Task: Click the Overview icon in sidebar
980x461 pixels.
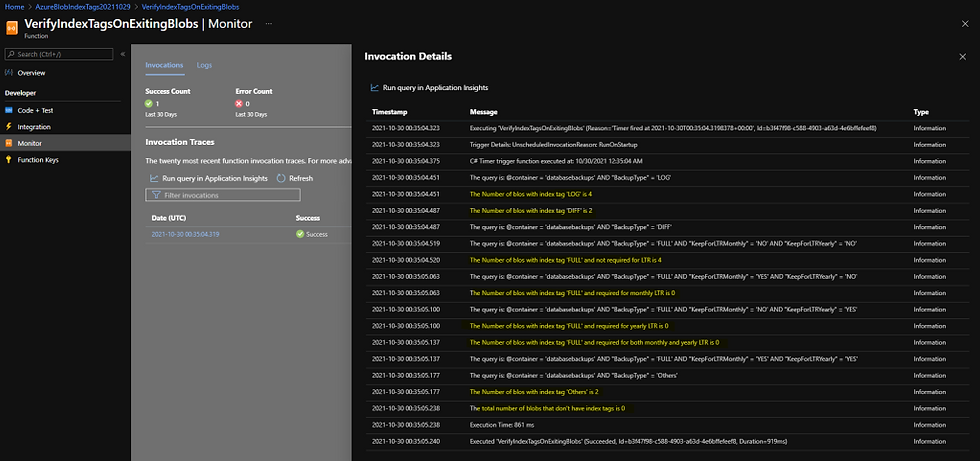Action: (x=9, y=72)
